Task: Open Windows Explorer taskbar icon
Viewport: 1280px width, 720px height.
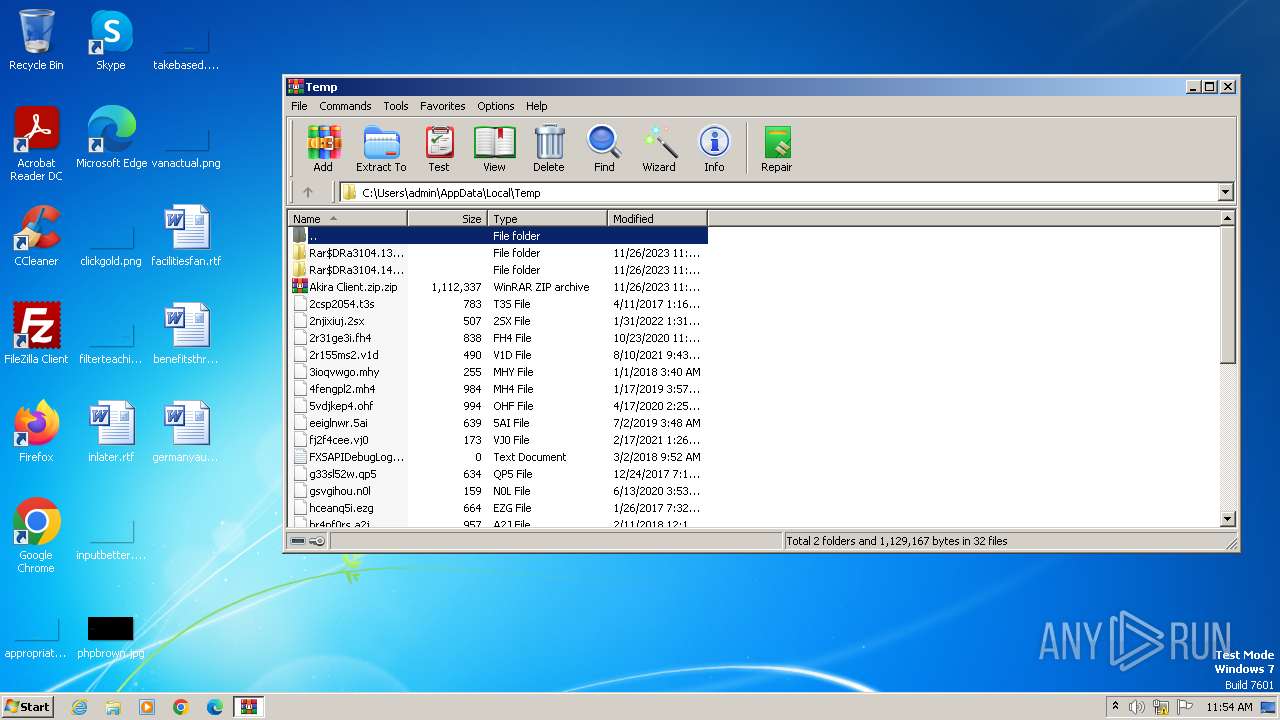Action: (113, 707)
